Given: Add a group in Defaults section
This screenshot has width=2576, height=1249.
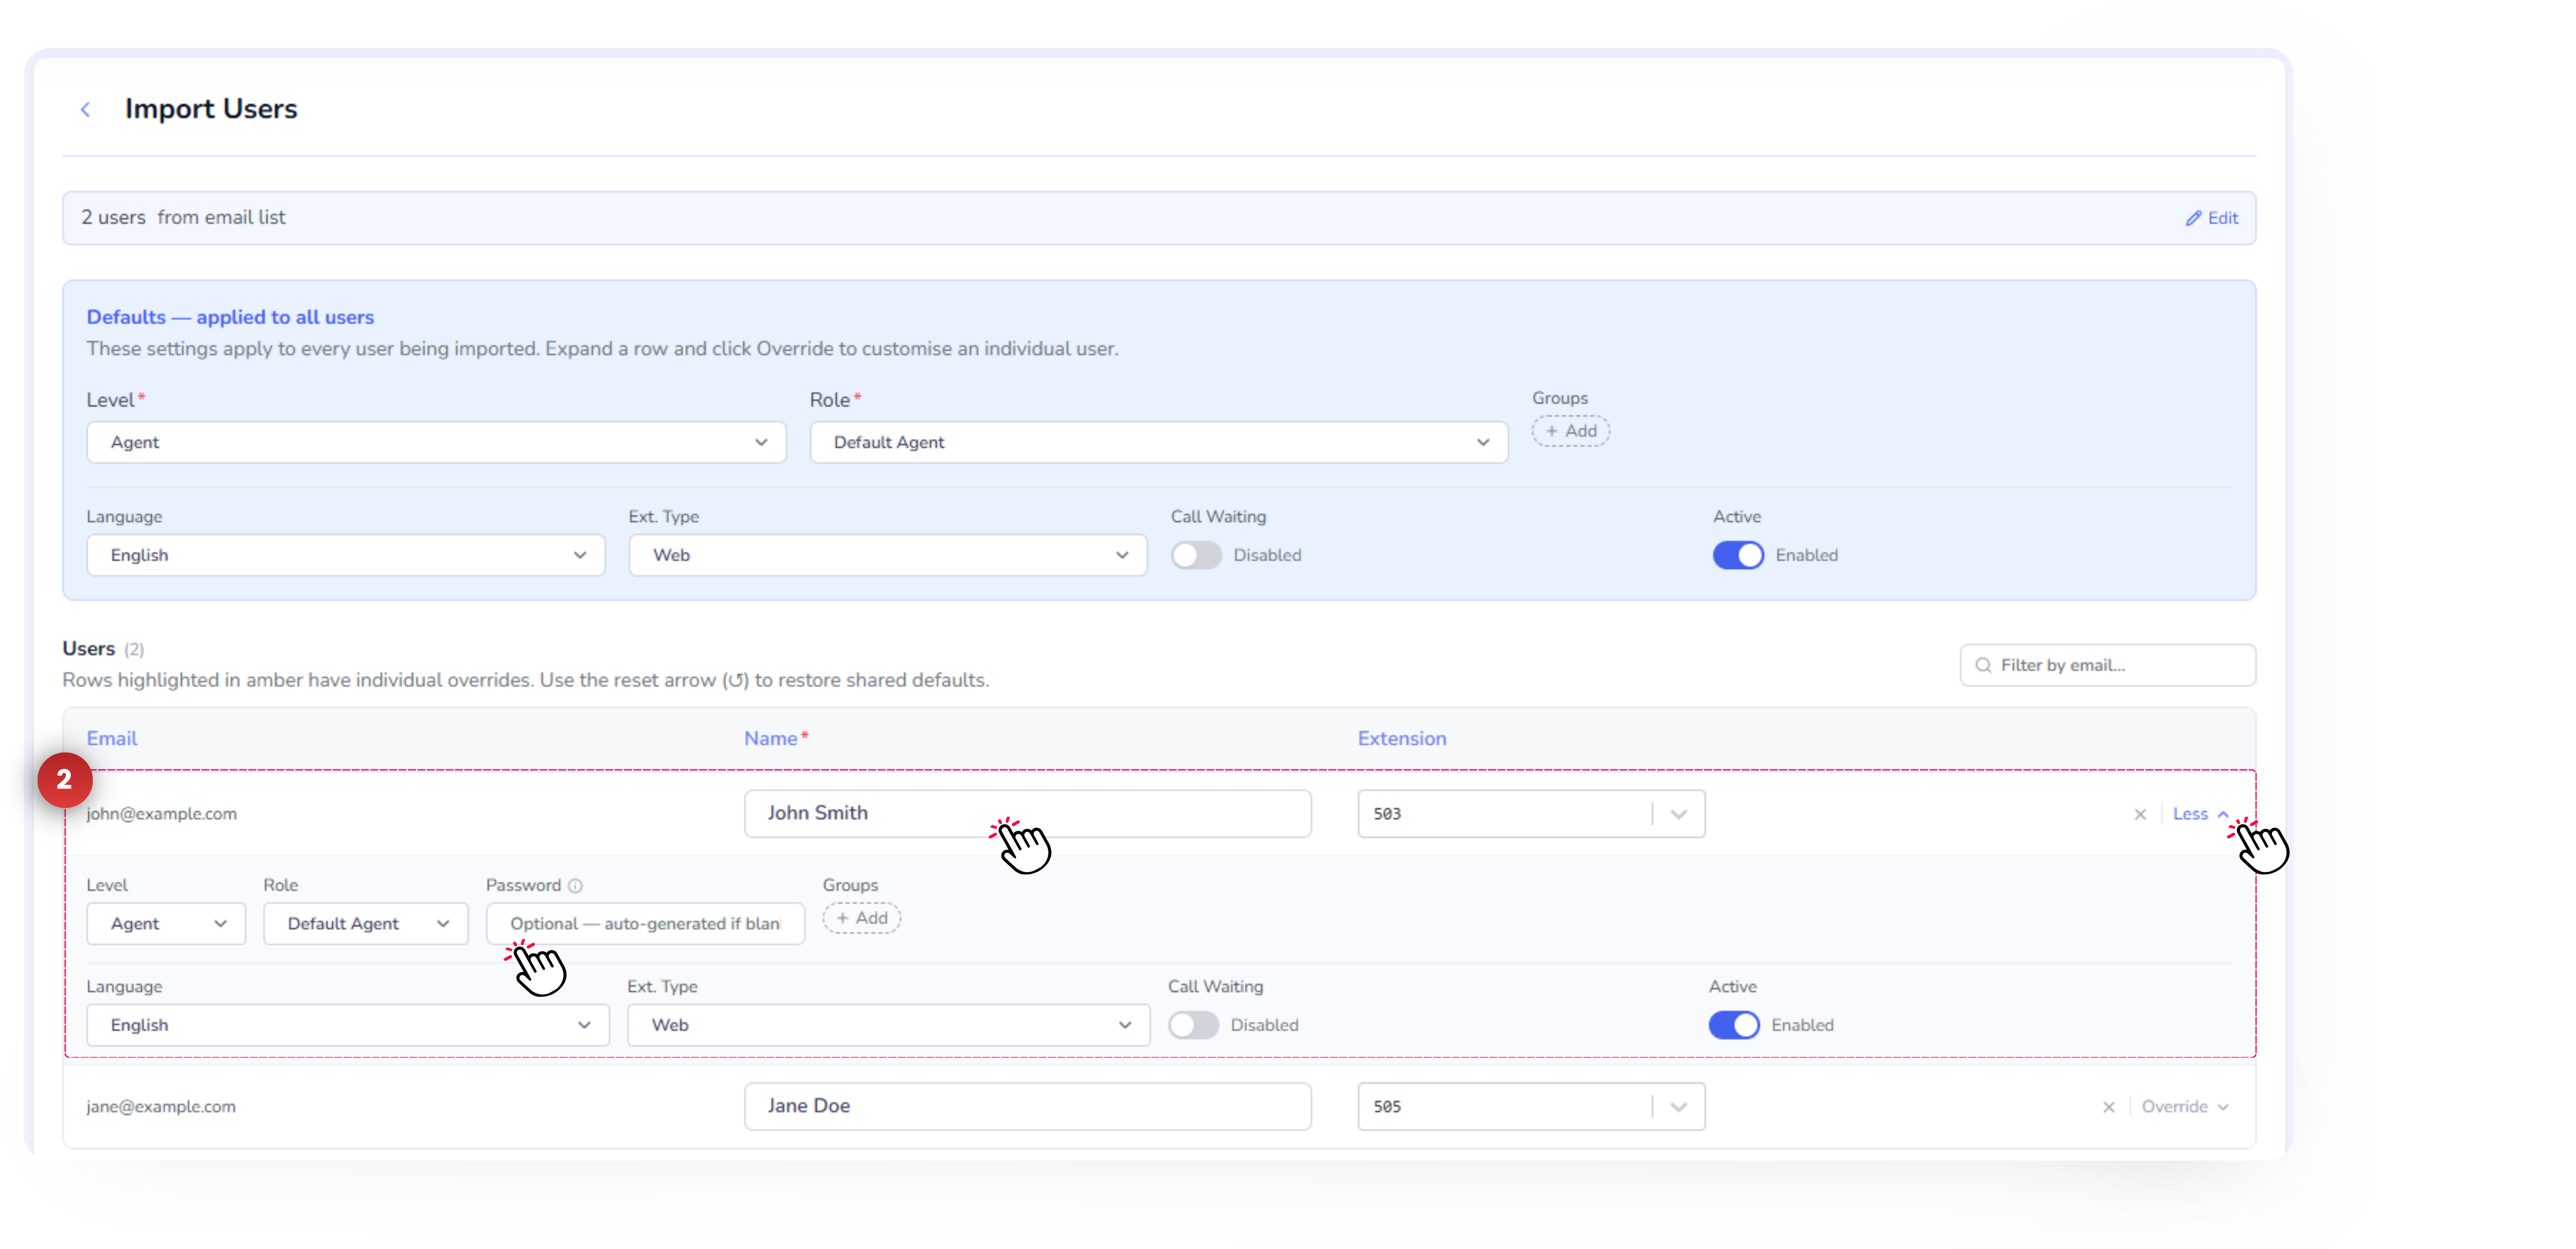Looking at the screenshot, I should pos(1570,431).
